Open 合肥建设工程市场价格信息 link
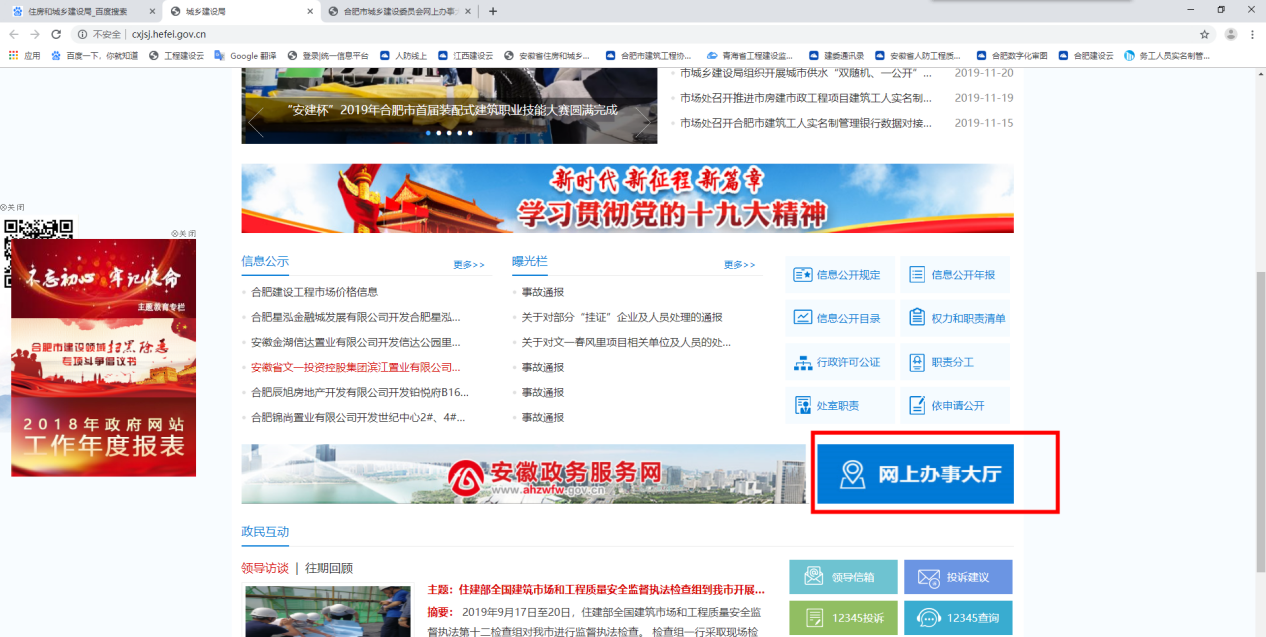Image resolution: width=1266 pixels, height=637 pixels. [314, 292]
